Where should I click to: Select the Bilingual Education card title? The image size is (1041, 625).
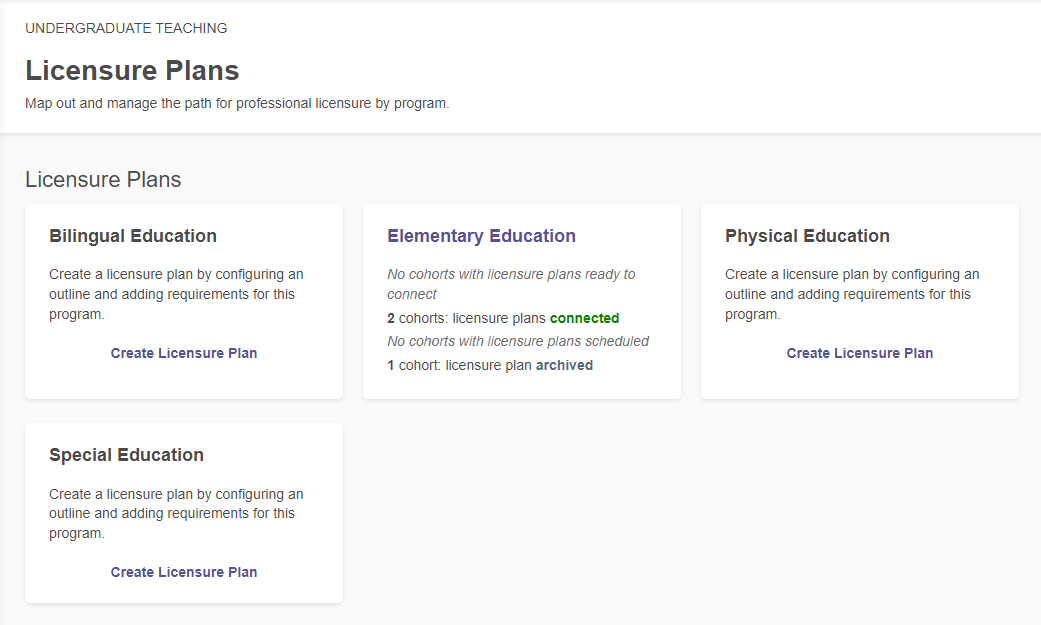(133, 236)
